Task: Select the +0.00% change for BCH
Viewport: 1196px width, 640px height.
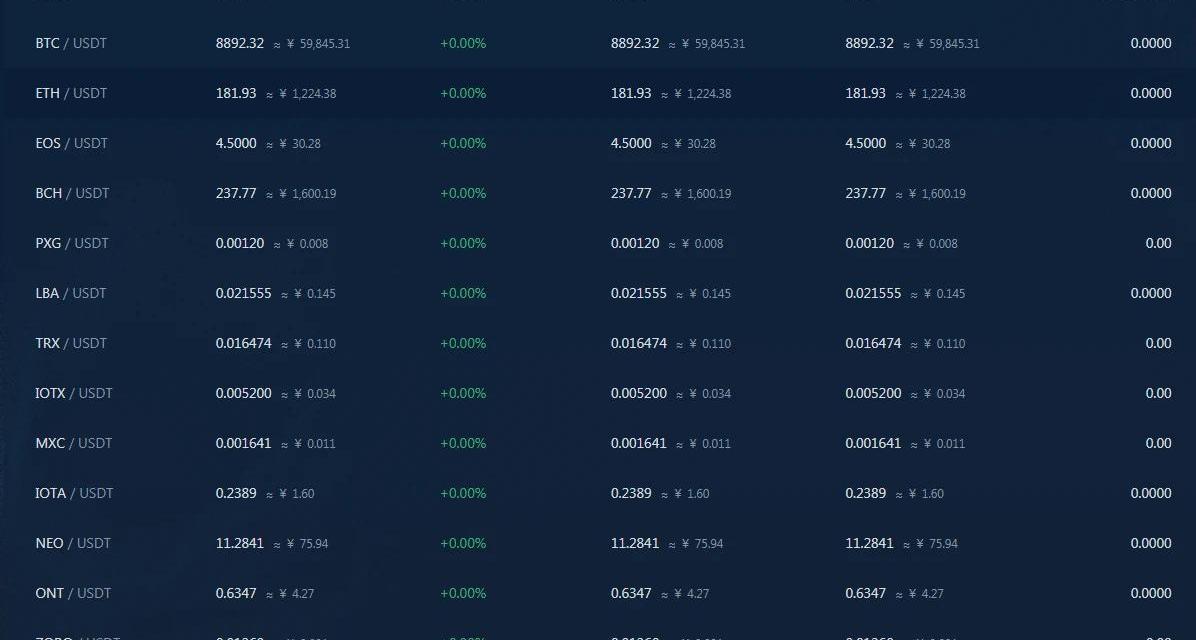Action: point(463,194)
